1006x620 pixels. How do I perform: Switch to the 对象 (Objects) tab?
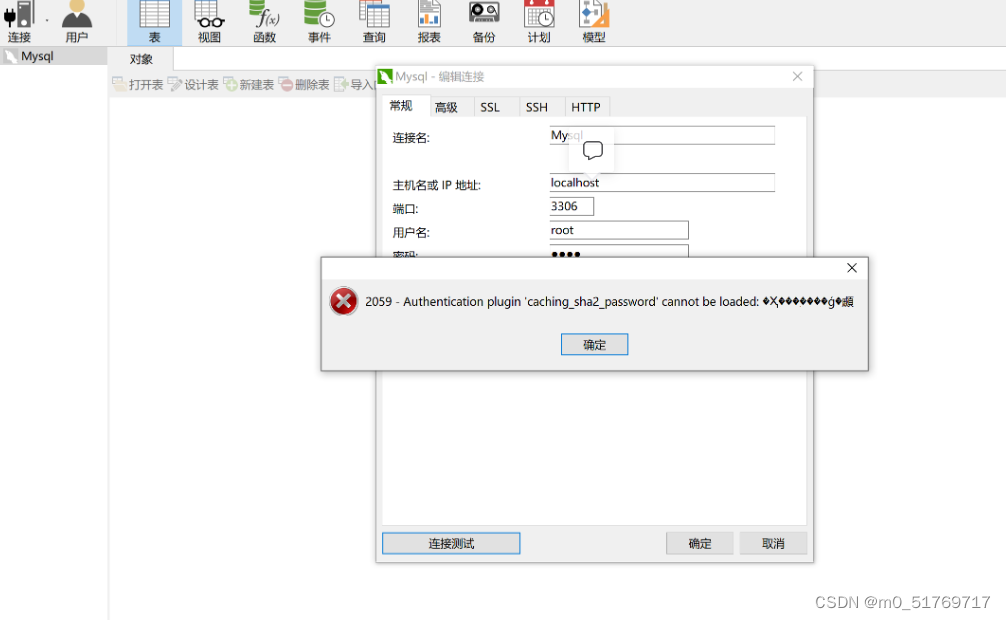point(141,59)
